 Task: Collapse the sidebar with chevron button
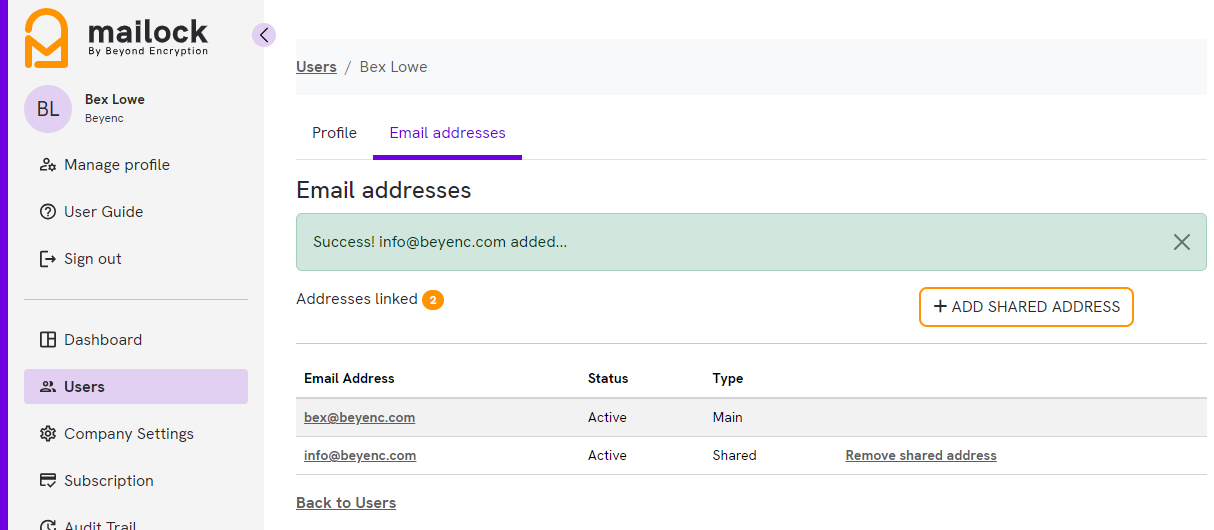tap(264, 35)
